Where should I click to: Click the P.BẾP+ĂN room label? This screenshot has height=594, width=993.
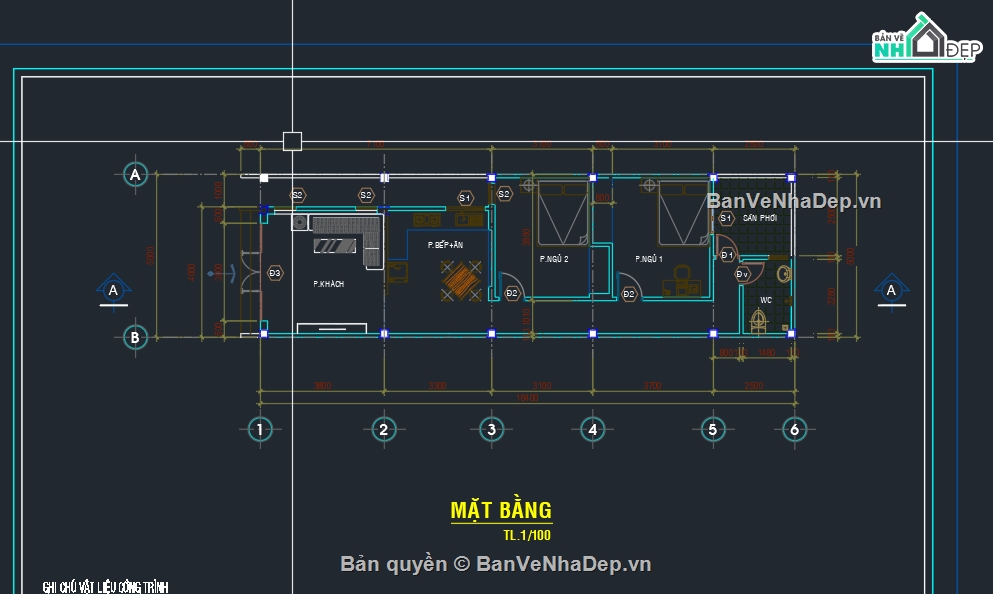click(445, 244)
